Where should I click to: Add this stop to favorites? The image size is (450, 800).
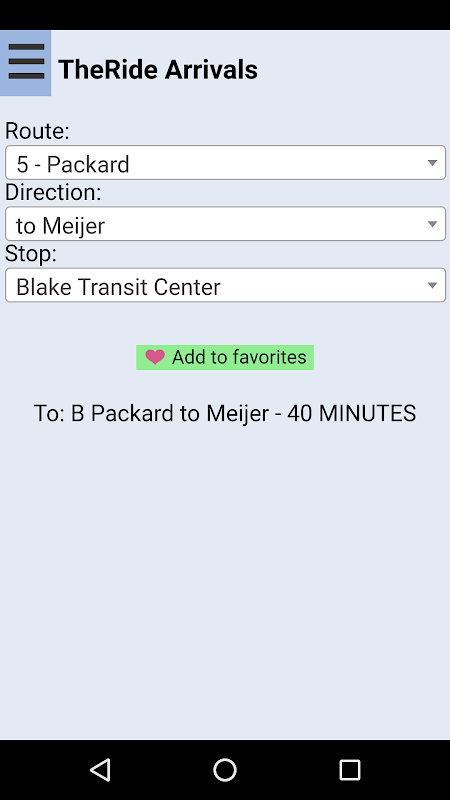click(x=225, y=357)
